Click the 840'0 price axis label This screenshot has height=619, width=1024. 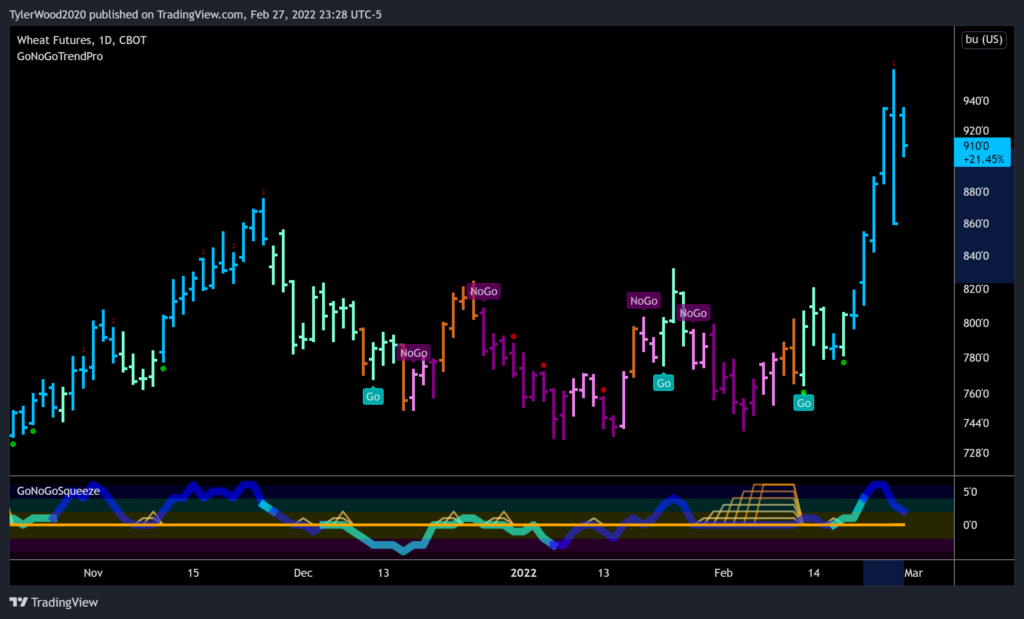click(x=976, y=255)
